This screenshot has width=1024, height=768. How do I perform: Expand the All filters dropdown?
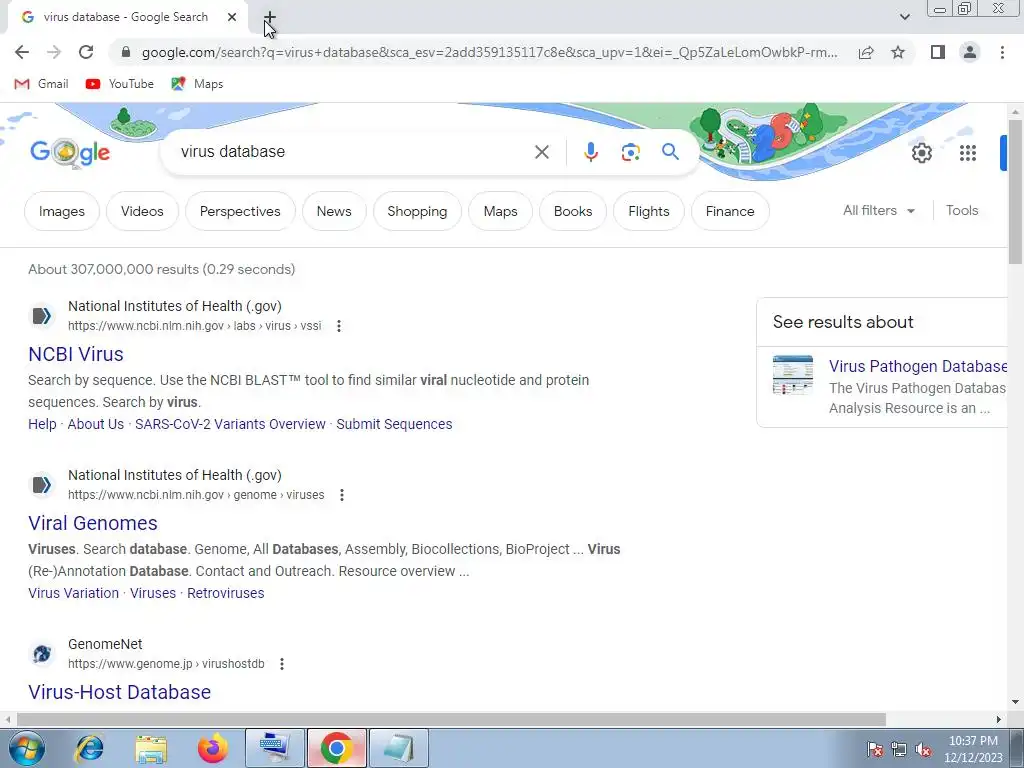point(879,210)
